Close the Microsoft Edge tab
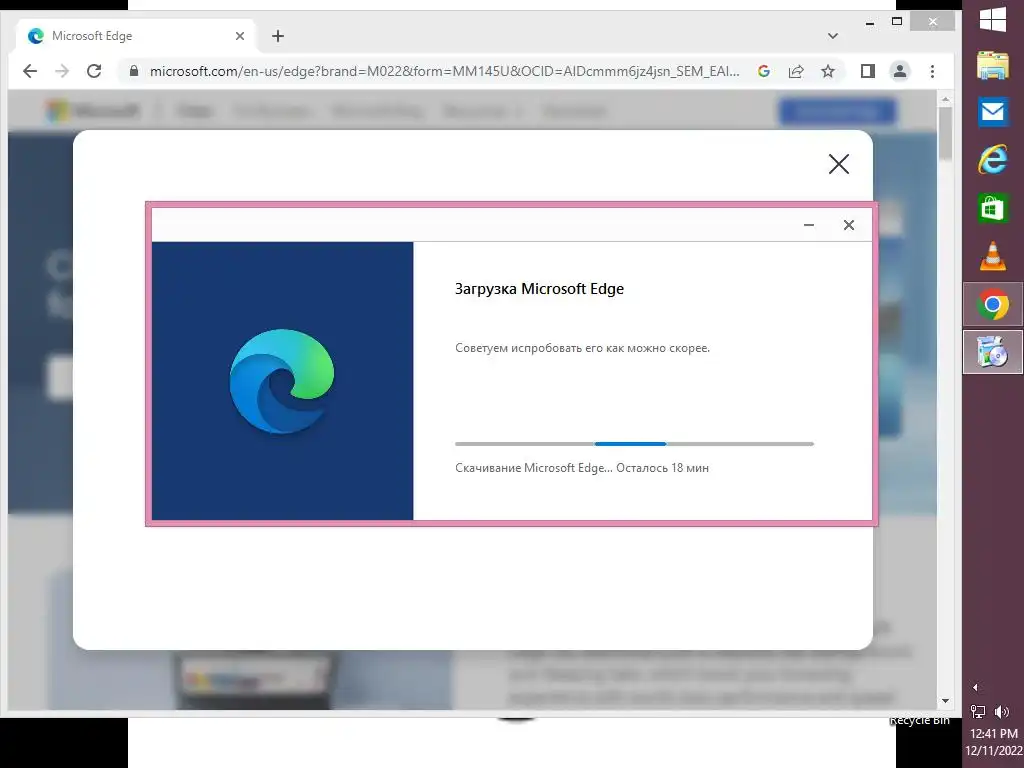 240,36
